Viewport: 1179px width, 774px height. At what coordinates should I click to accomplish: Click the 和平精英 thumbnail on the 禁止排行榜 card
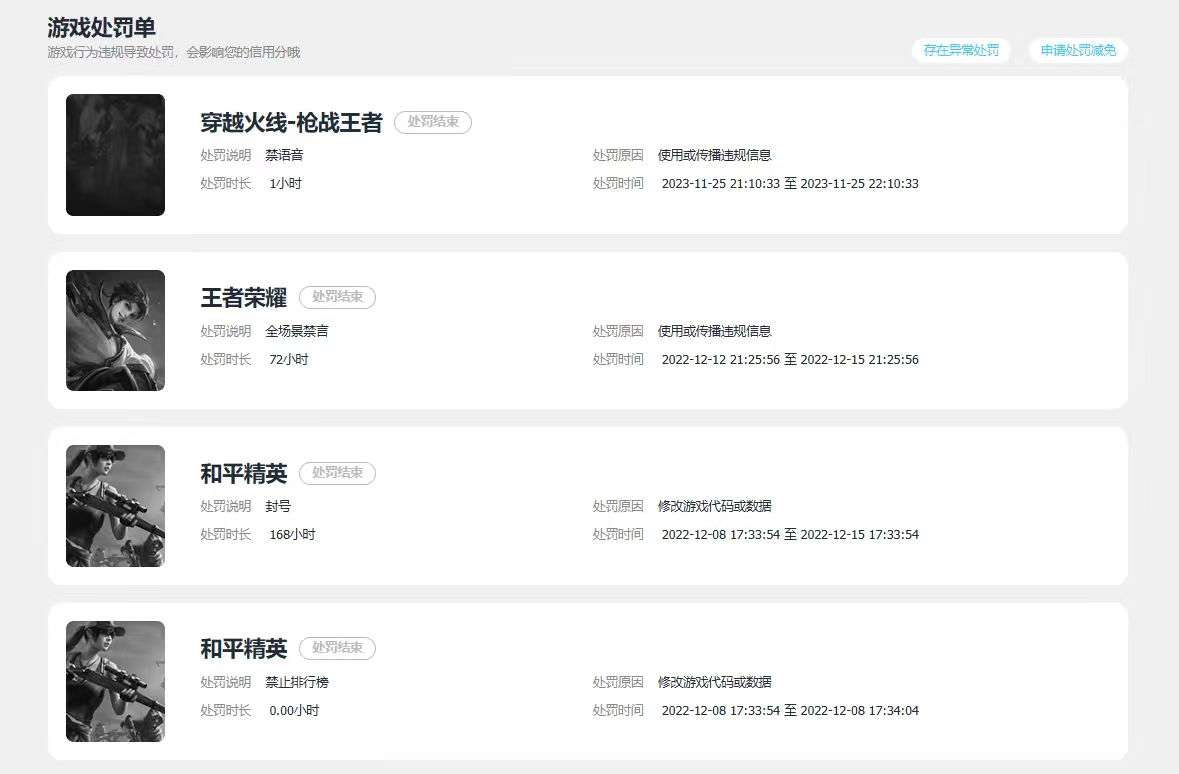pyautogui.click(x=115, y=681)
